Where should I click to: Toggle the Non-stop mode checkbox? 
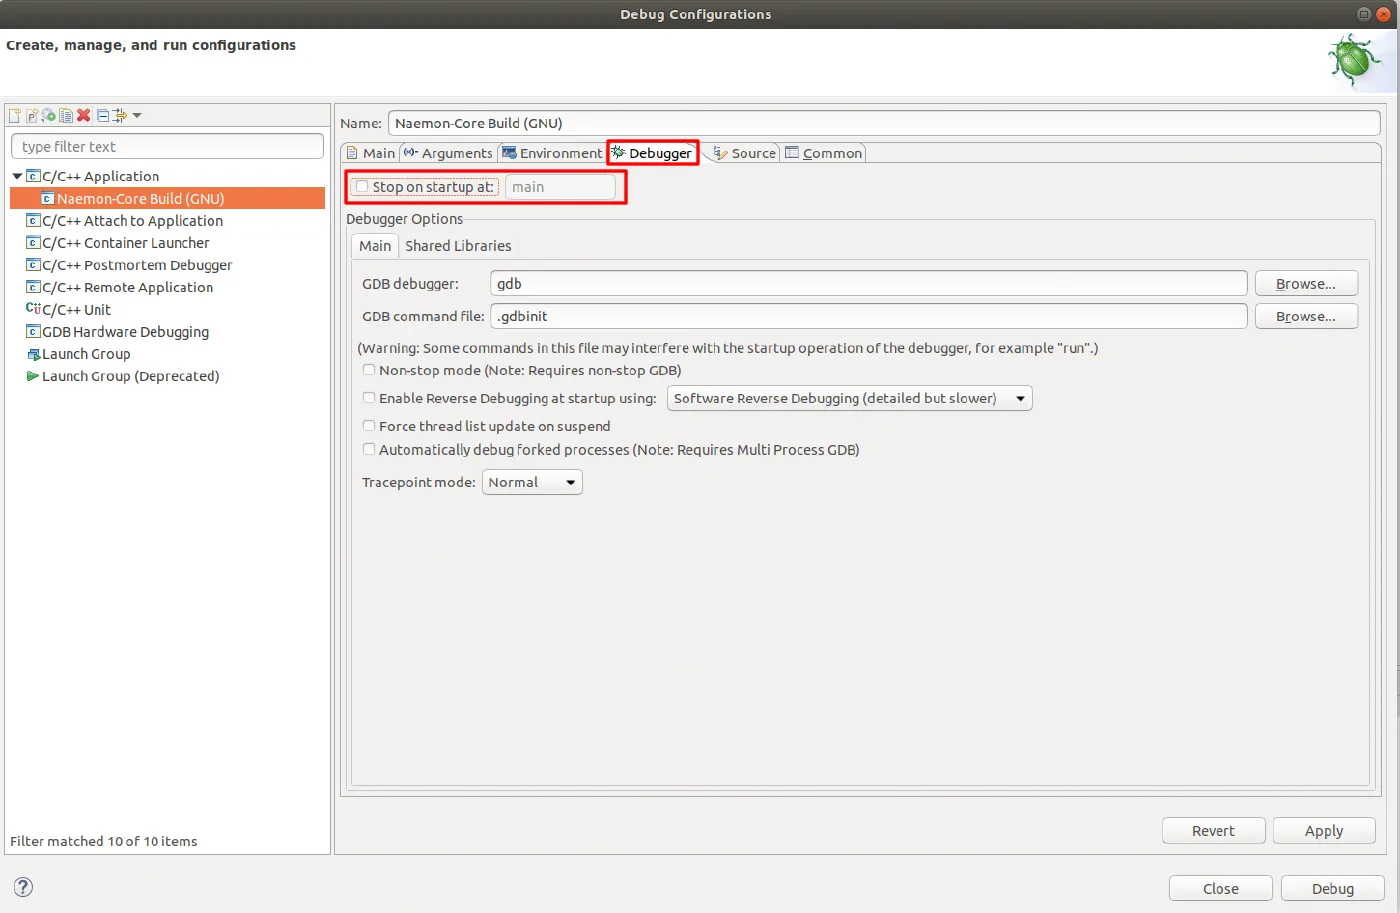pos(369,370)
